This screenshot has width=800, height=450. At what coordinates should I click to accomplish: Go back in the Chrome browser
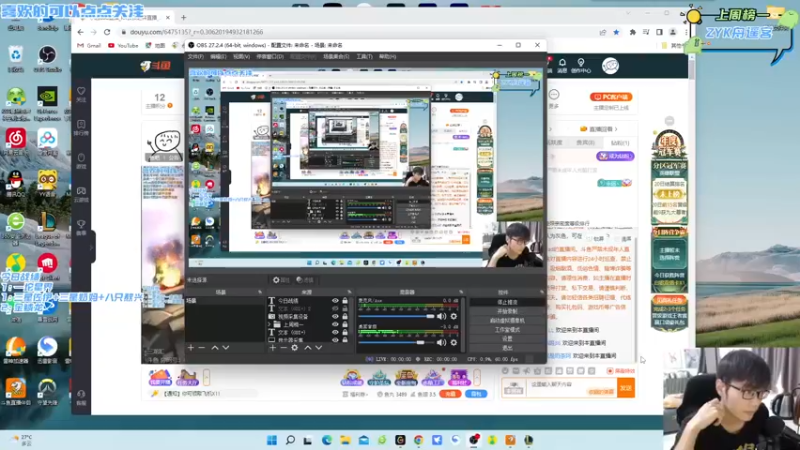[81, 32]
